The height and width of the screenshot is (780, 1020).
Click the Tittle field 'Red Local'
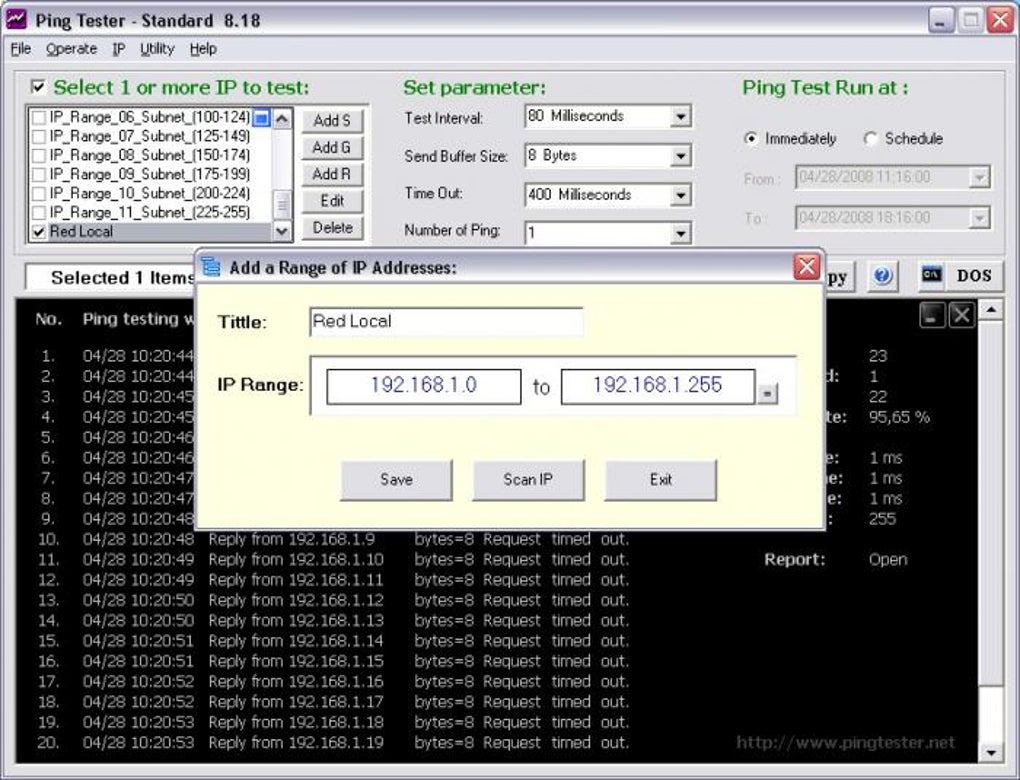click(x=446, y=321)
